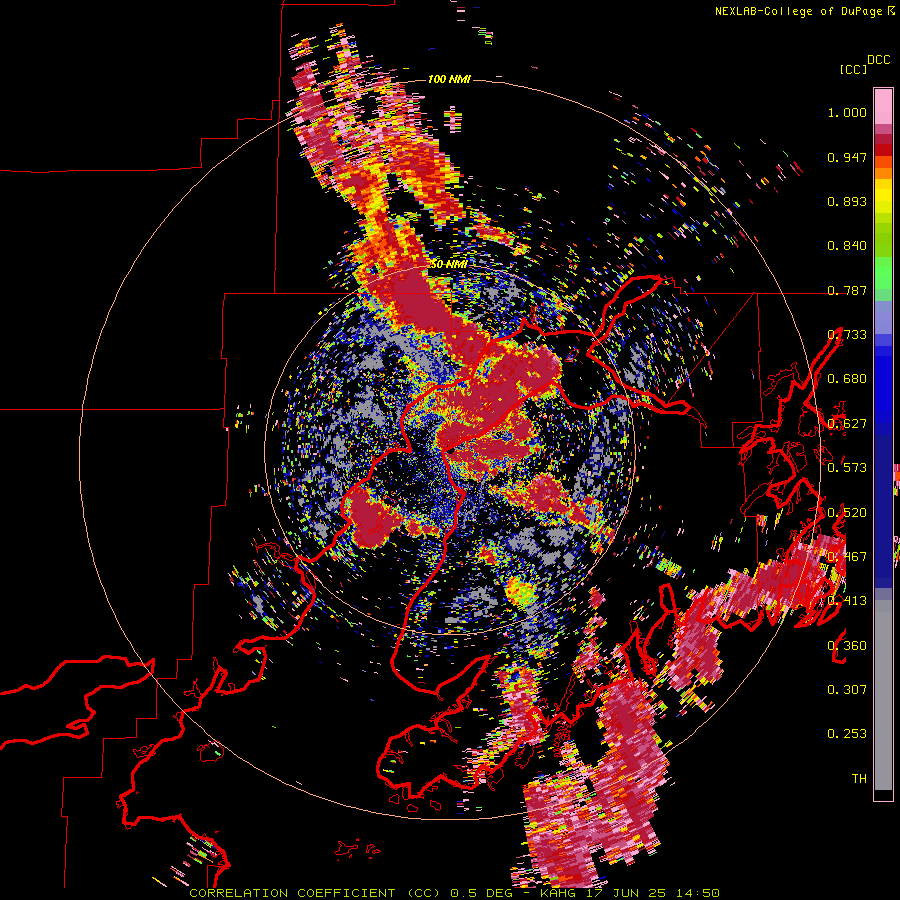Image resolution: width=900 pixels, height=900 pixels.
Task: Click the 0.360 color scale label
Action: coord(847,646)
